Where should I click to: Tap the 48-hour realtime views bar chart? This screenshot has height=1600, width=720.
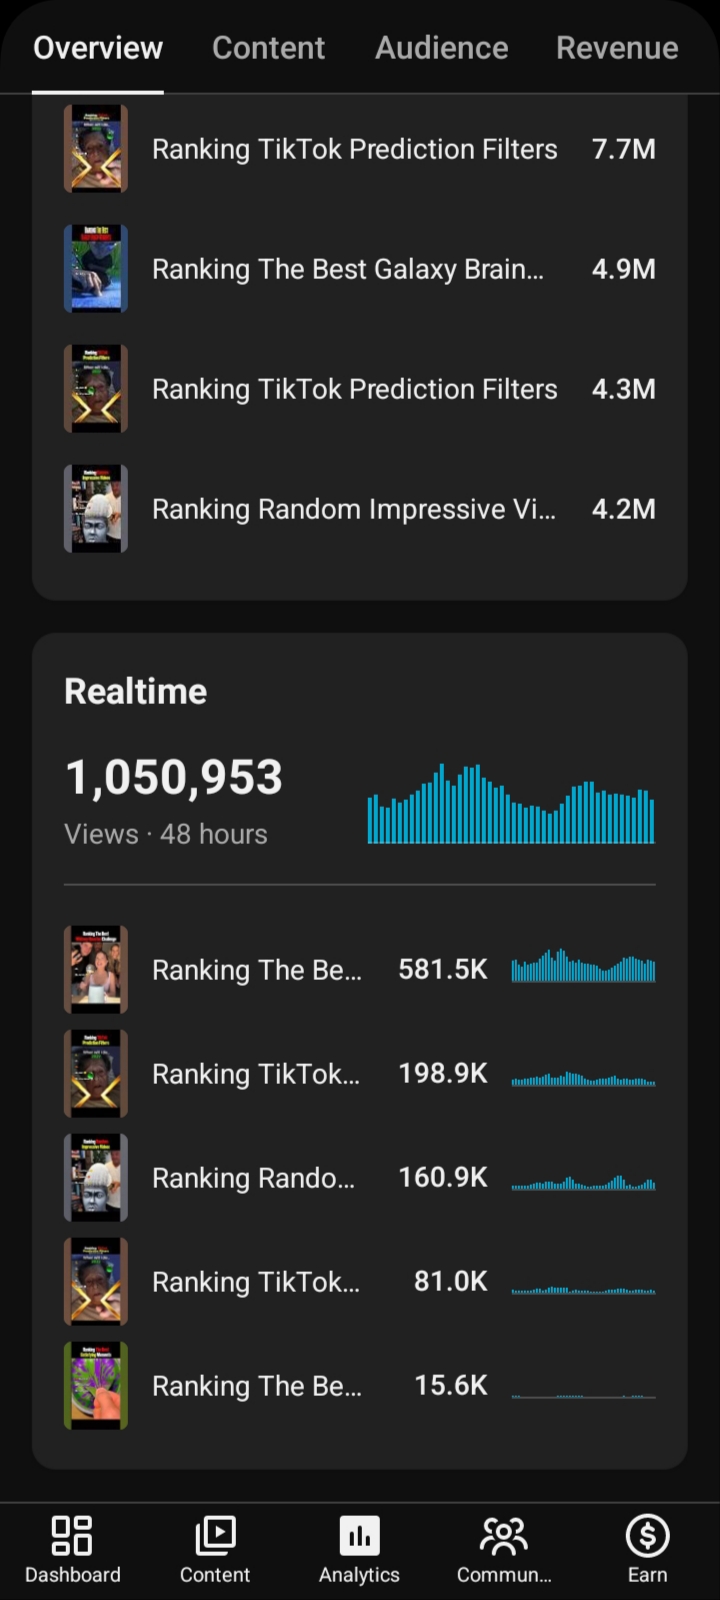pos(511,804)
